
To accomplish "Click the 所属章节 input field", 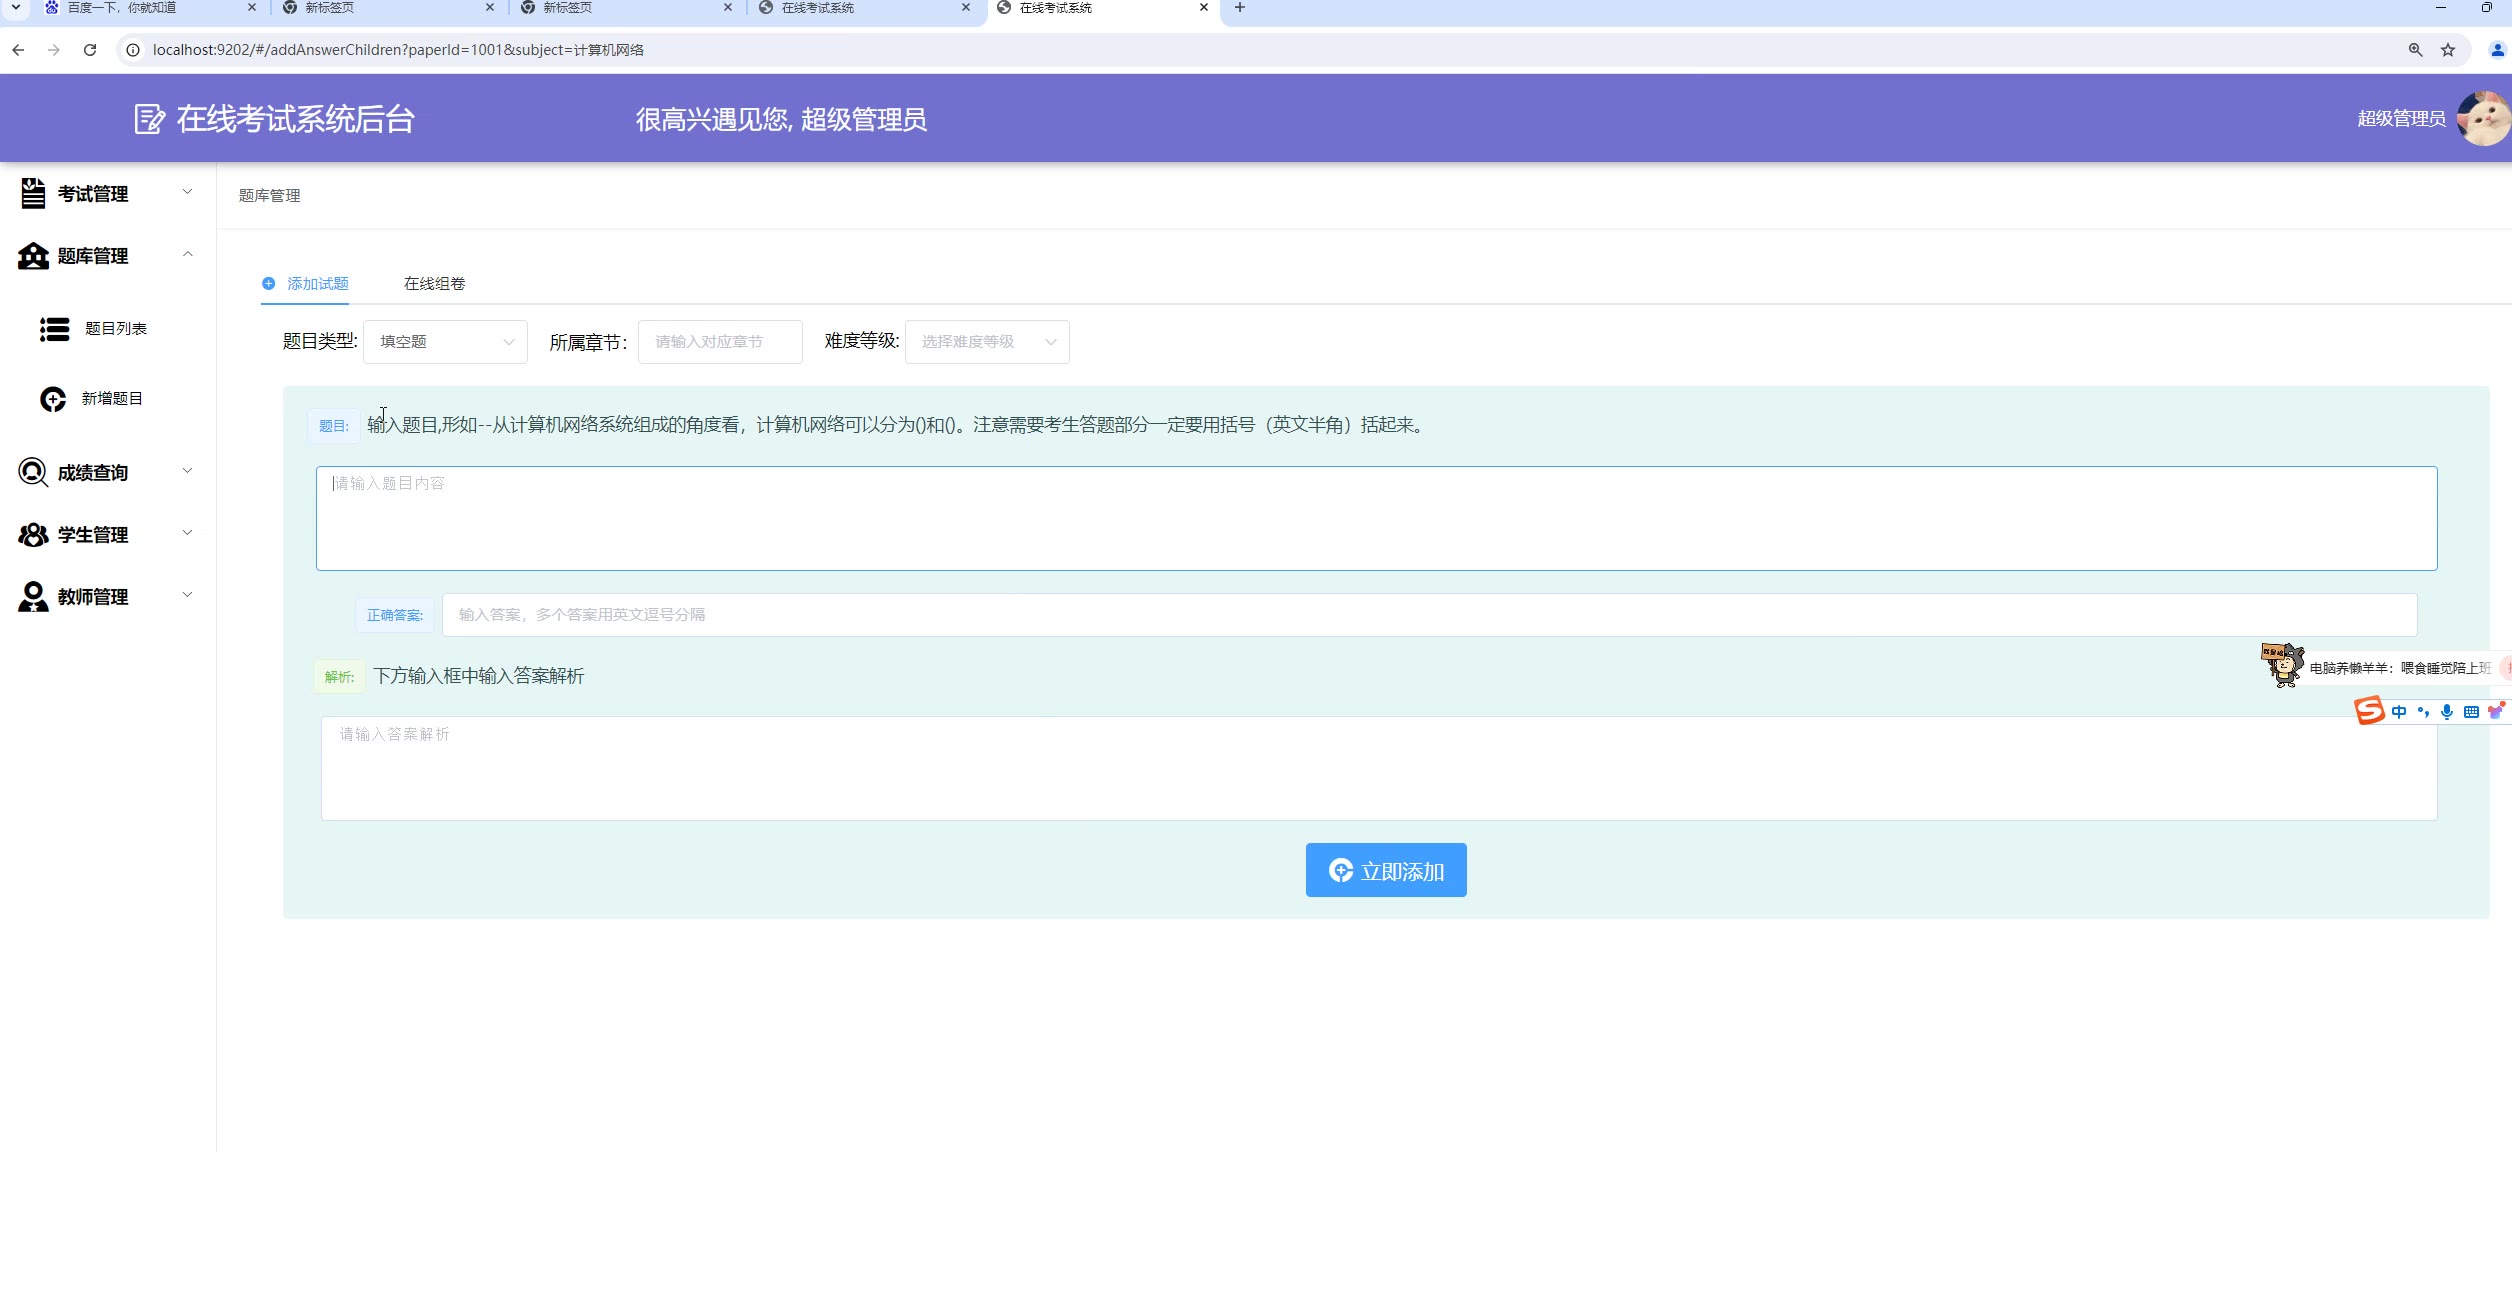I will point(720,342).
